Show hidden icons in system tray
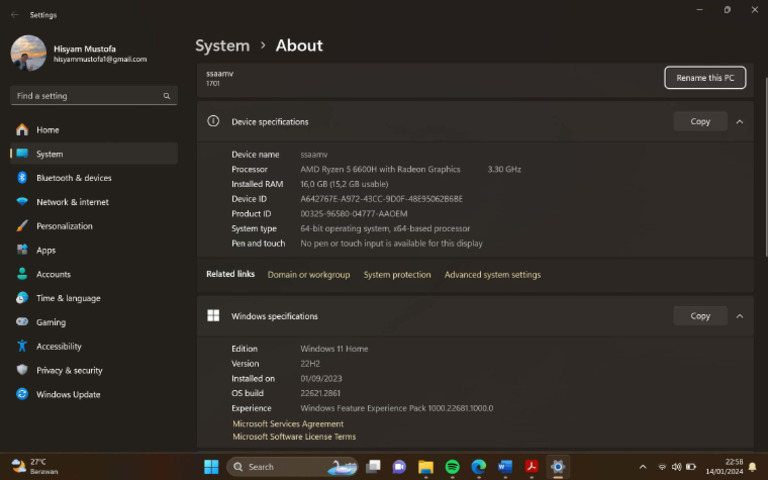Screen dimensions: 768x480 [642, 467]
